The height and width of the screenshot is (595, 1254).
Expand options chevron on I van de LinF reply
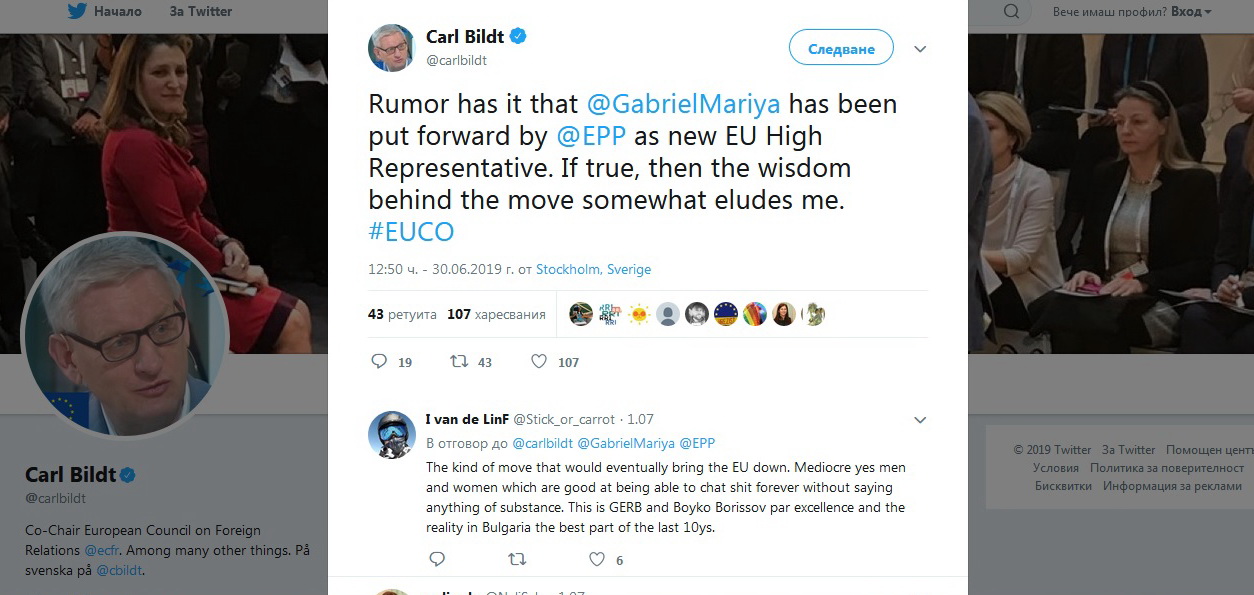(x=920, y=420)
